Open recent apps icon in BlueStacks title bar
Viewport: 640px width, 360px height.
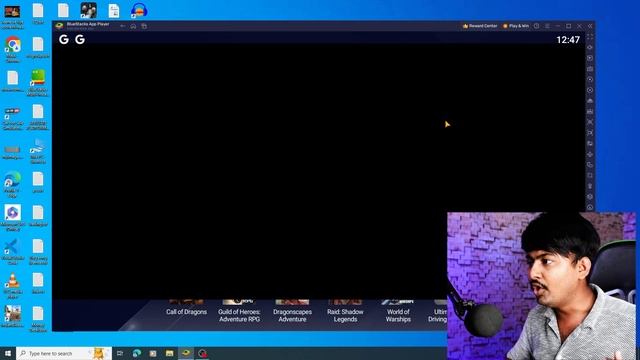[x=144, y=26]
